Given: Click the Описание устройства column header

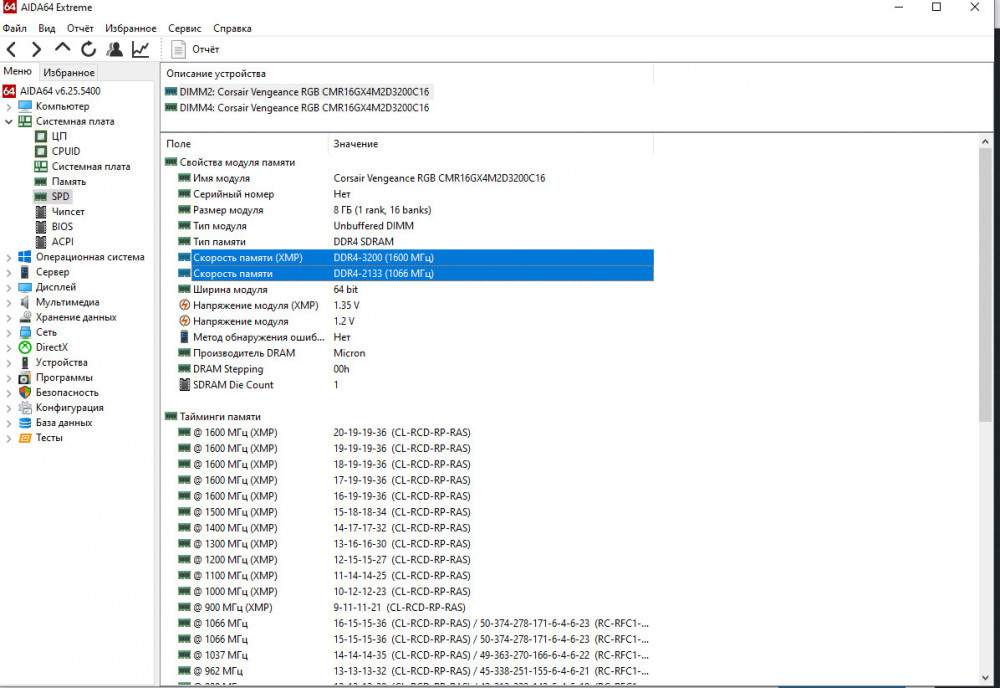Looking at the screenshot, I should [x=408, y=73].
